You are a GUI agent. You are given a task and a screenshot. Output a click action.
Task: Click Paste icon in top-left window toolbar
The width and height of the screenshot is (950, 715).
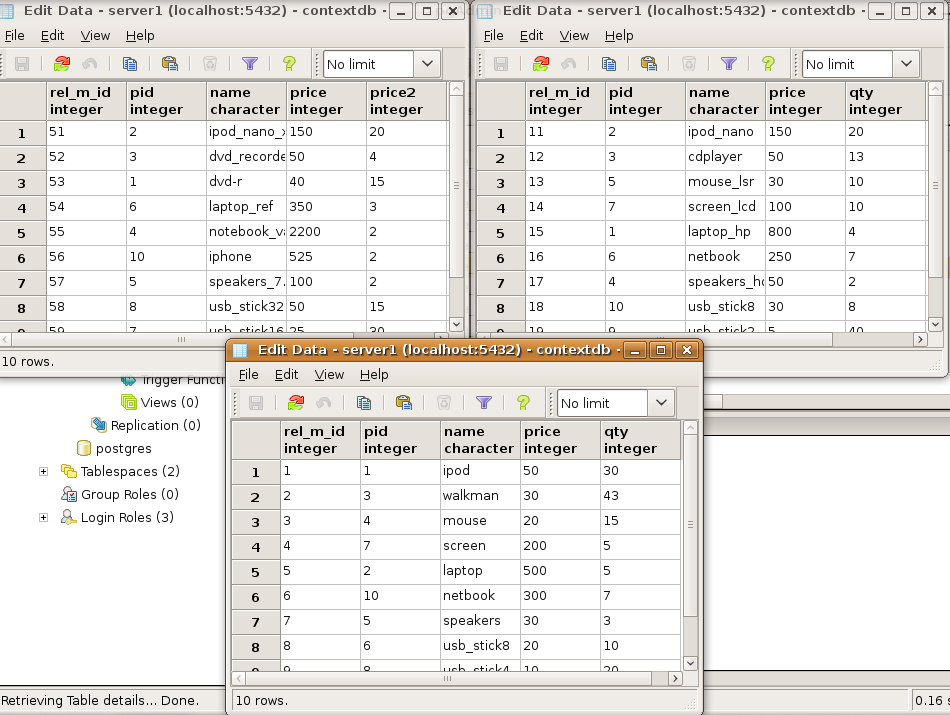(170, 64)
